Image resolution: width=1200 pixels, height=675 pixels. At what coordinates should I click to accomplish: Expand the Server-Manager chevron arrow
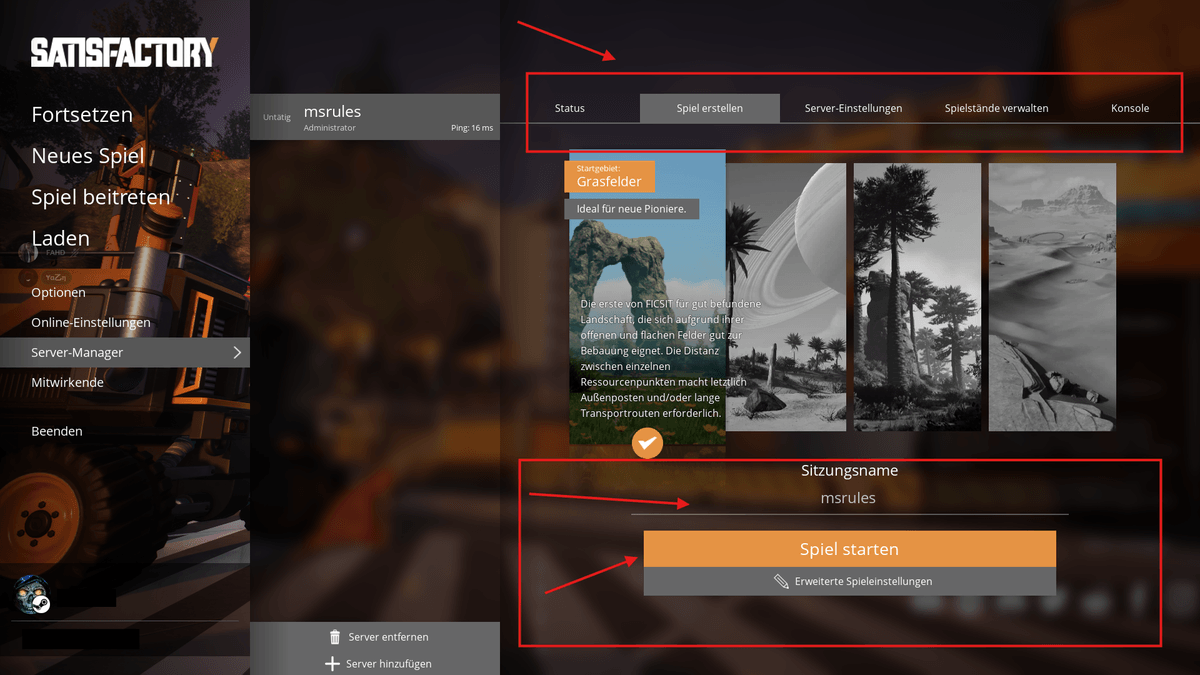[x=237, y=352]
